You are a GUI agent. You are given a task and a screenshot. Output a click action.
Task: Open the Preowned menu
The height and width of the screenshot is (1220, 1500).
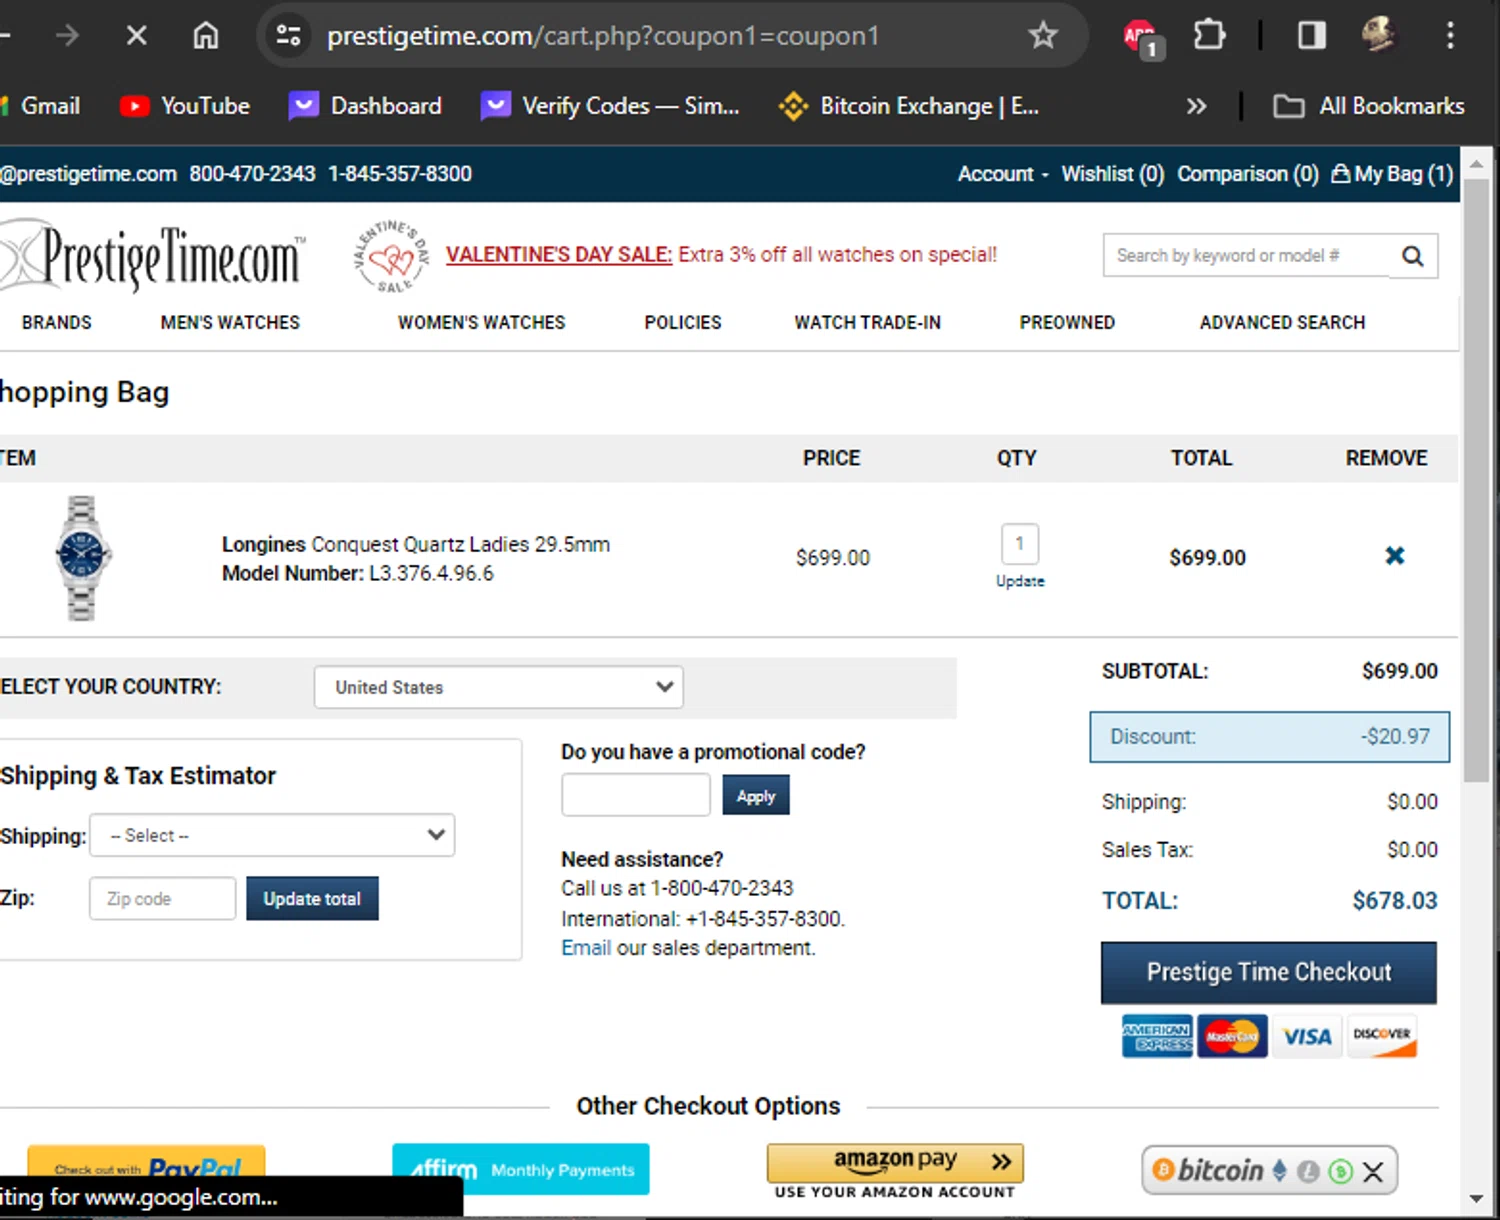(x=1067, y=322)
